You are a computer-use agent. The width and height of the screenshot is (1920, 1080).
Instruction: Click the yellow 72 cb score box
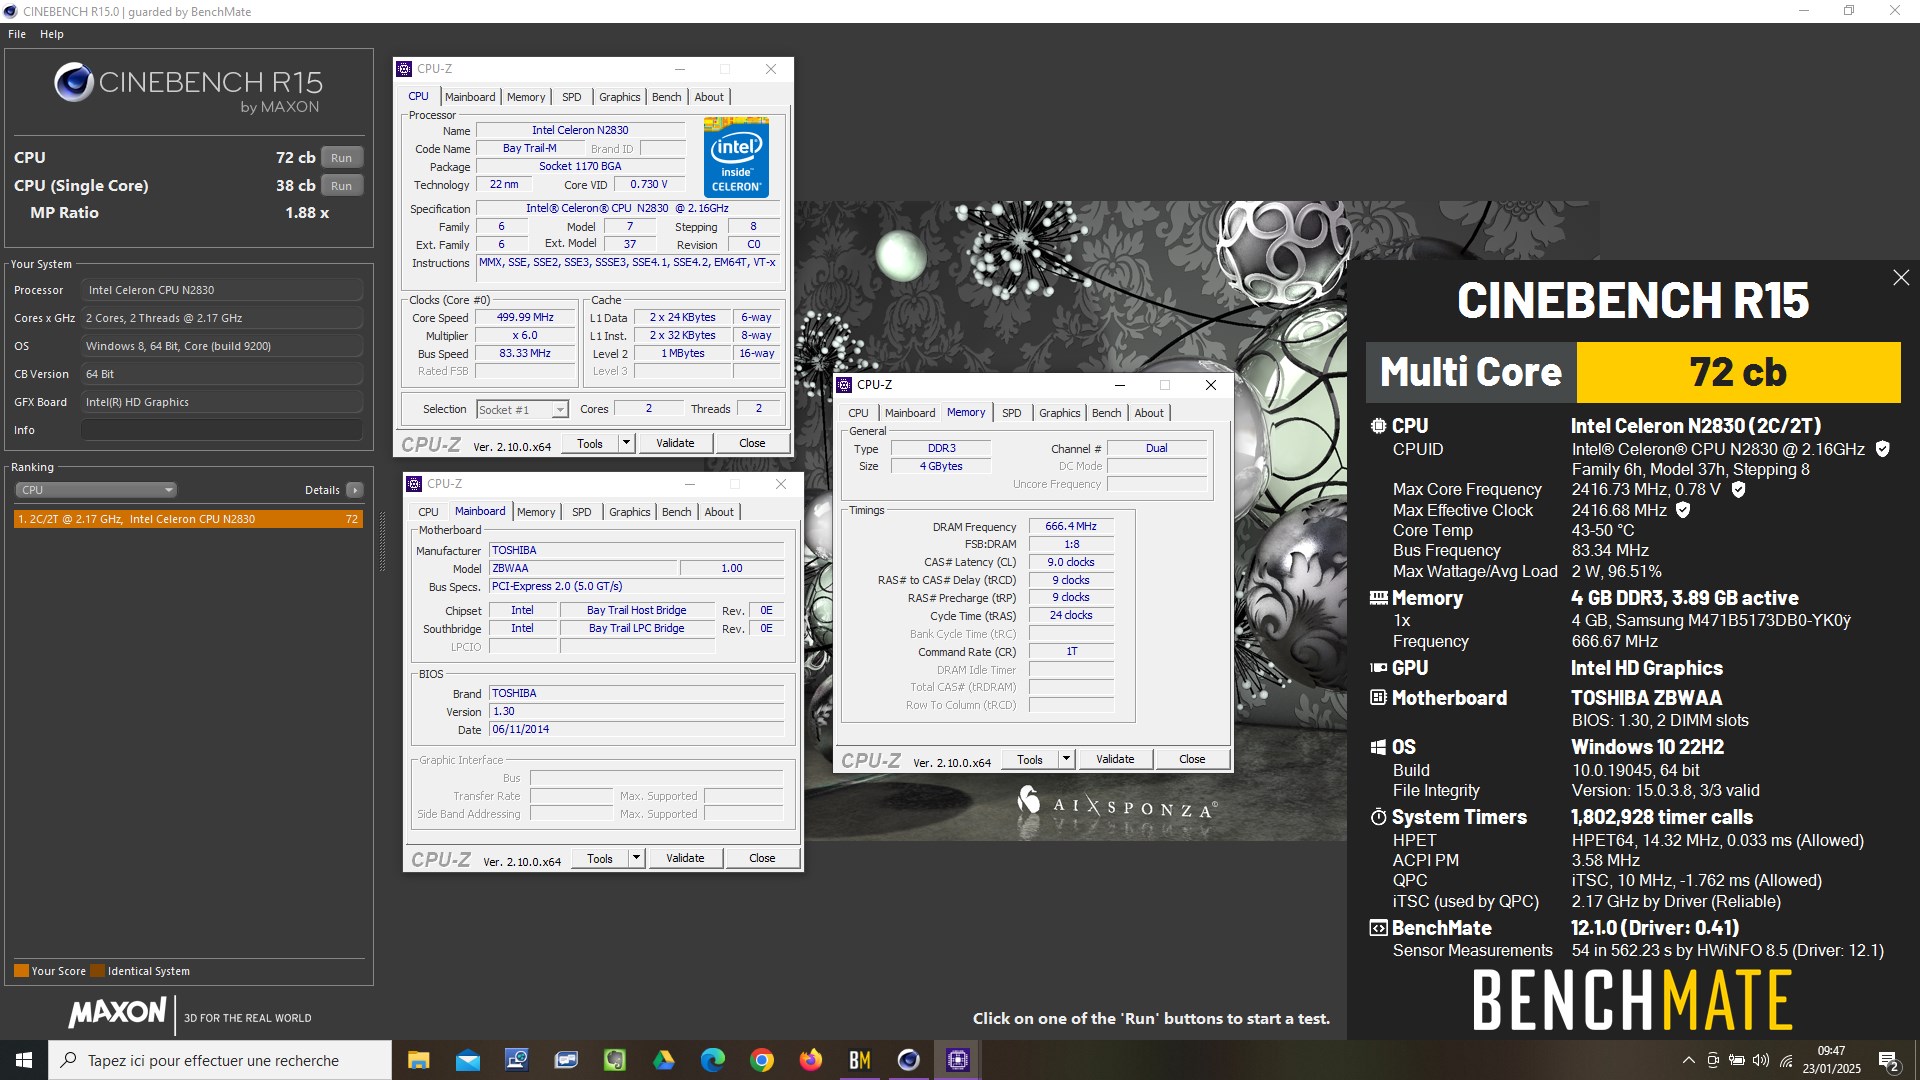[1738, 372]
